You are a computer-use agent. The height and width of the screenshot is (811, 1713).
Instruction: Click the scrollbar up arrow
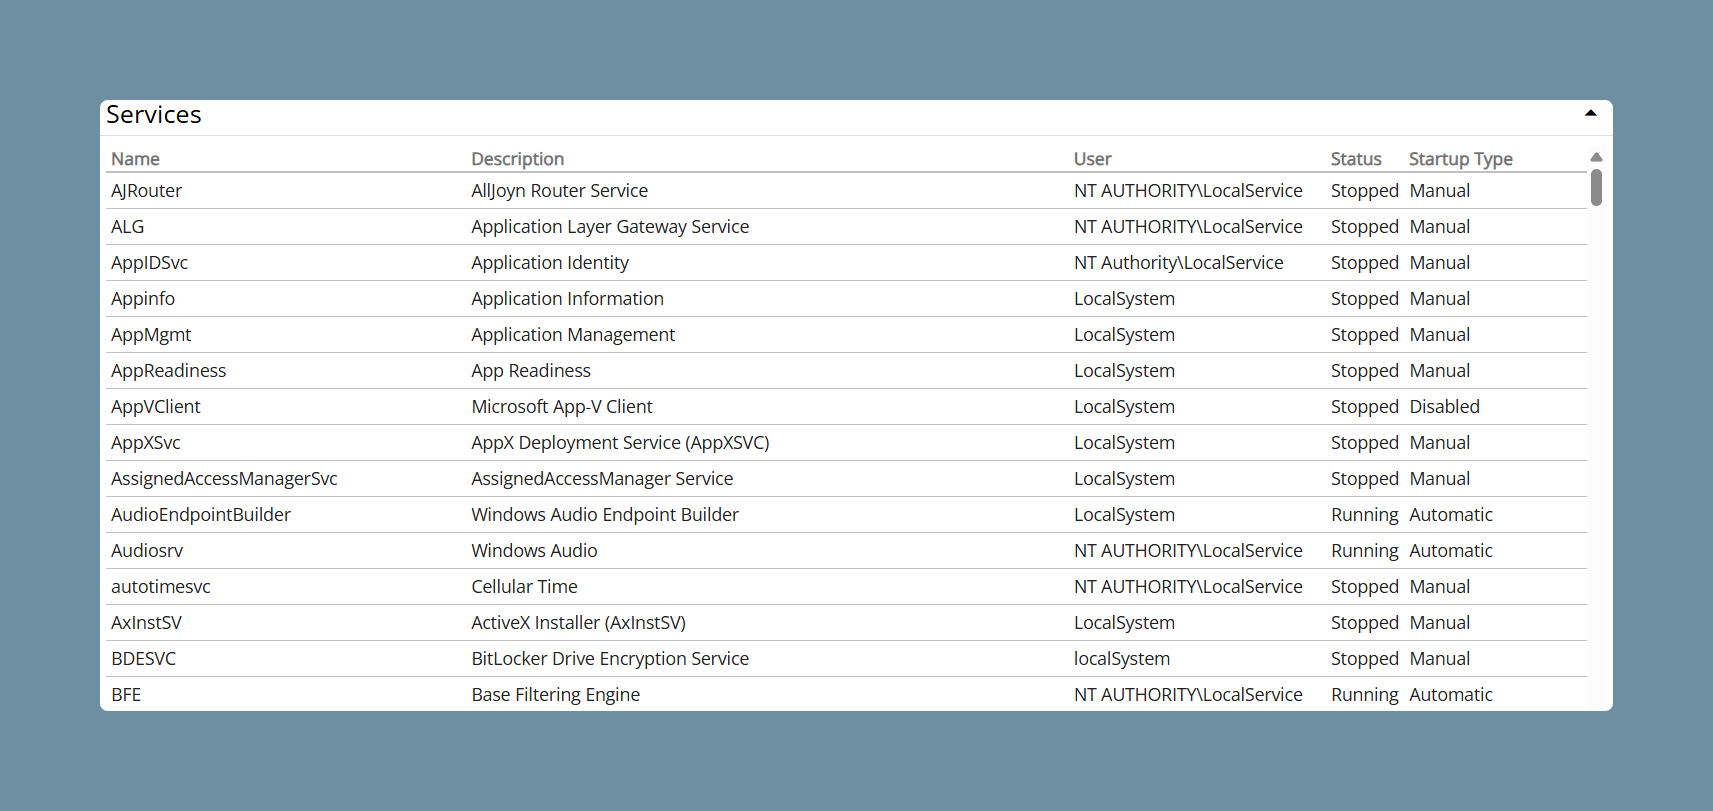click(1596, 157)
